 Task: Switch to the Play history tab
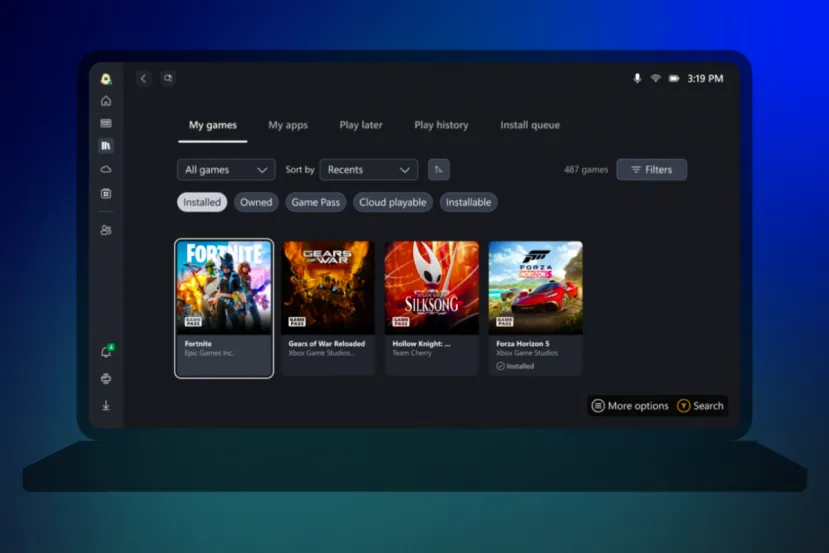441,125
